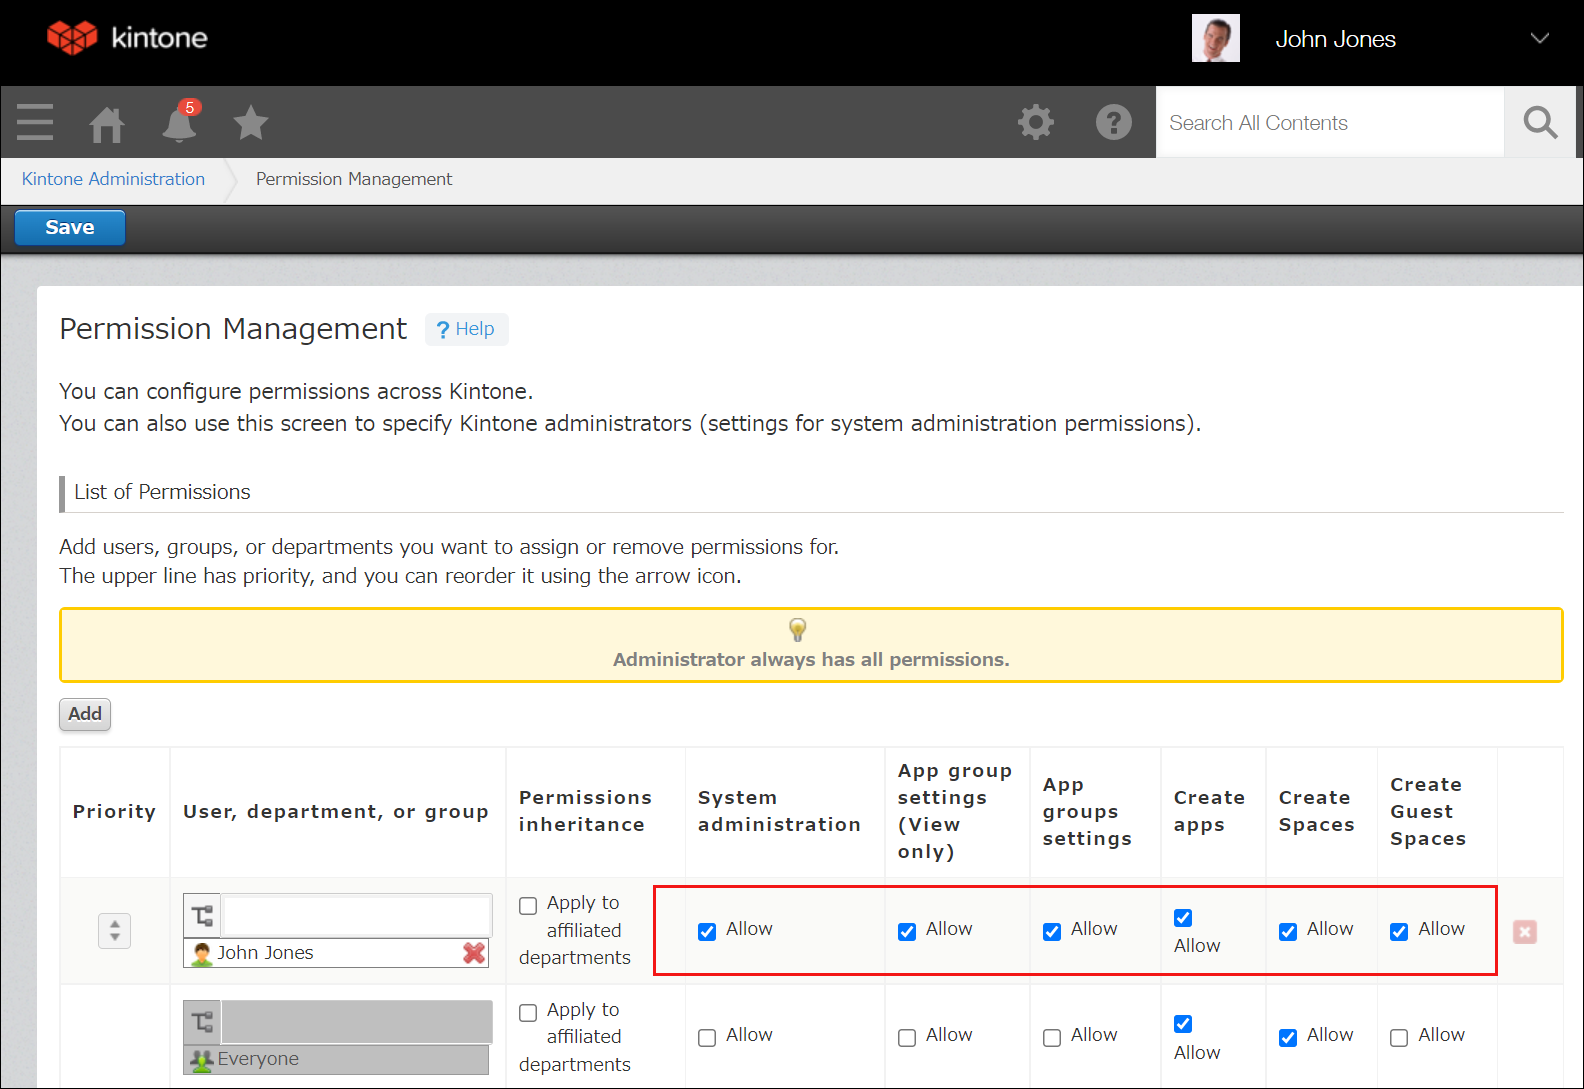Screen dimensions: 1584x1089
Task: Select Permission Management breadcrumb text
Action: coord(354,179)
